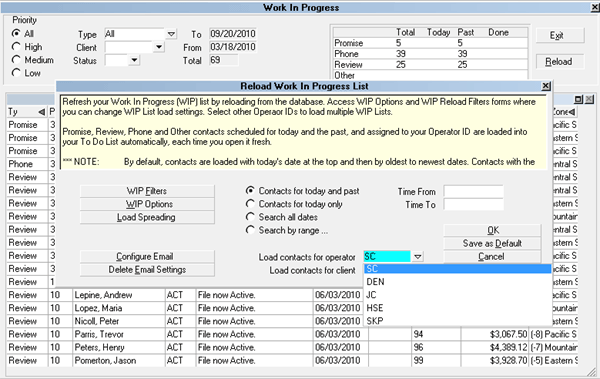The width and height of the screenshot is (600, 379).
Task: Choose Search all dates radio button
Action: [250, 217]
